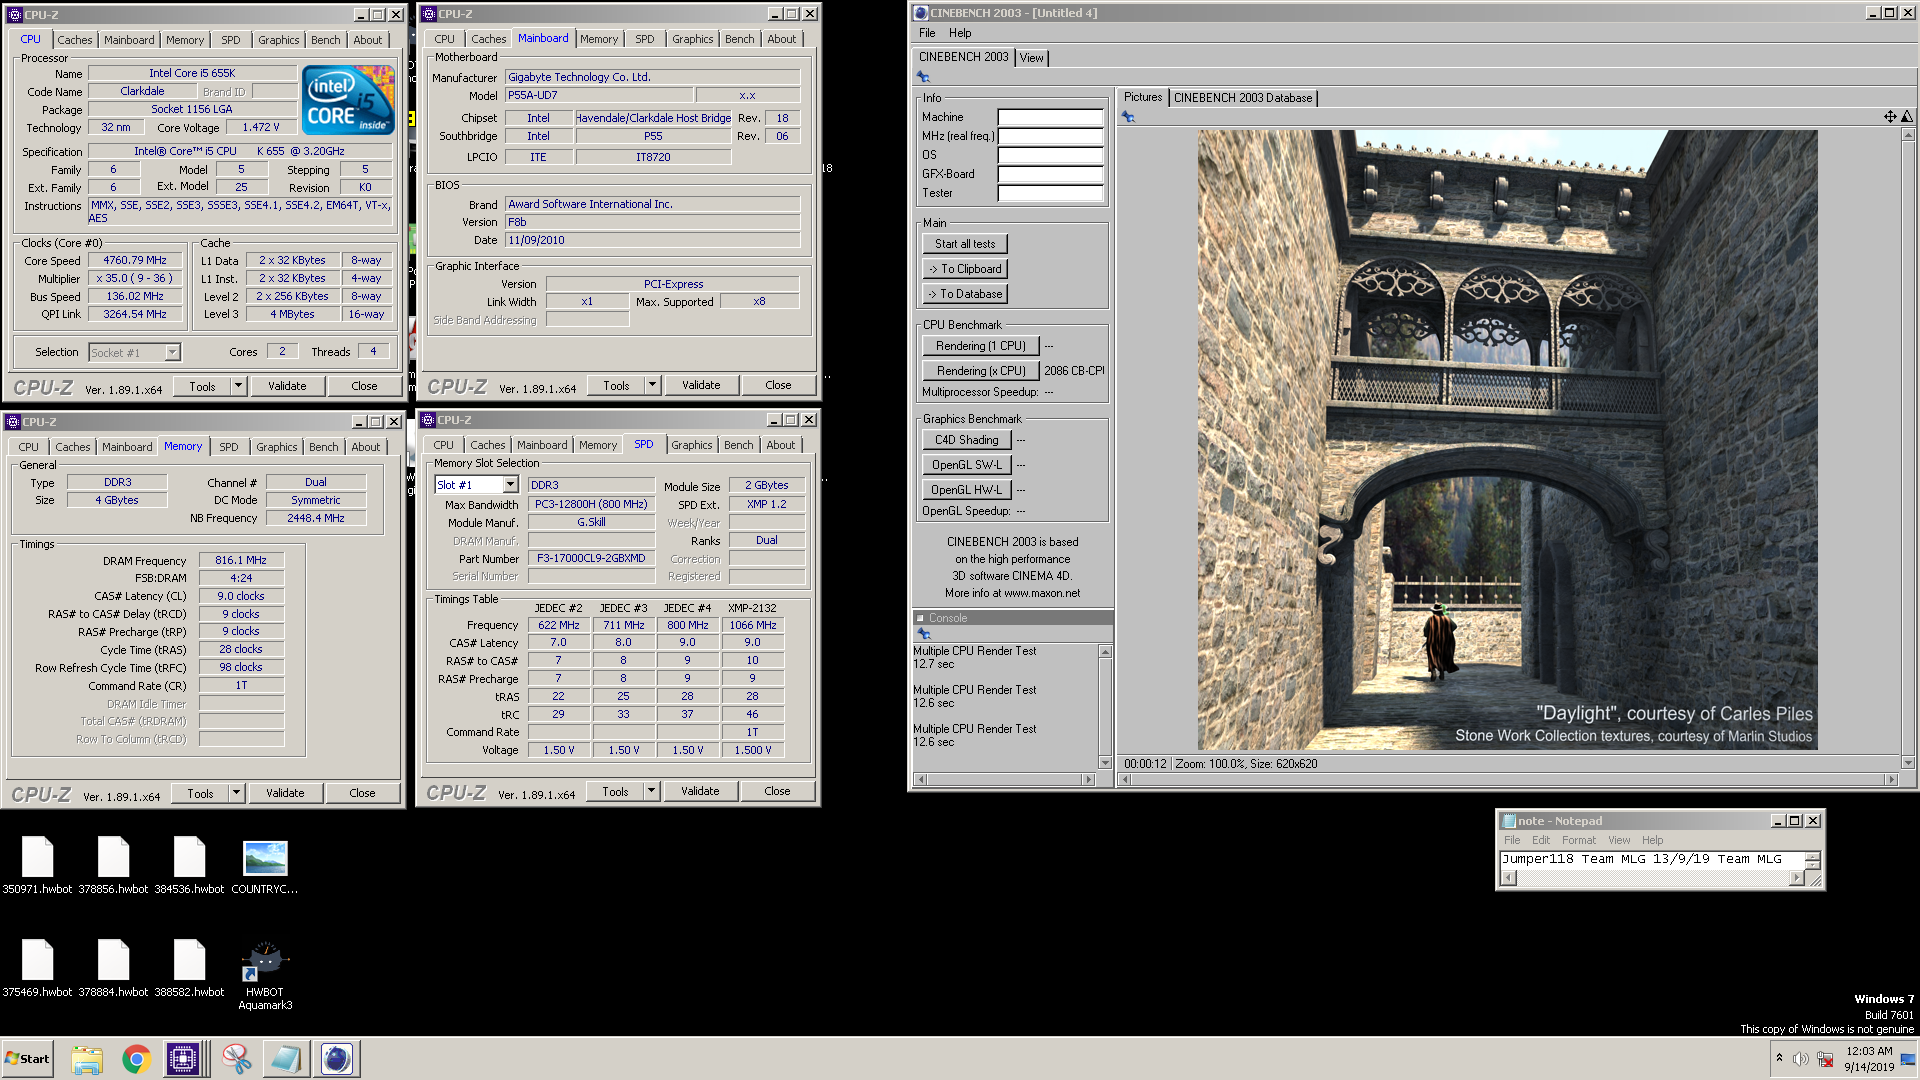The image size is (1920, 1080).
Task: Open the 350971.hwbot desktop file
Action: 37,865
